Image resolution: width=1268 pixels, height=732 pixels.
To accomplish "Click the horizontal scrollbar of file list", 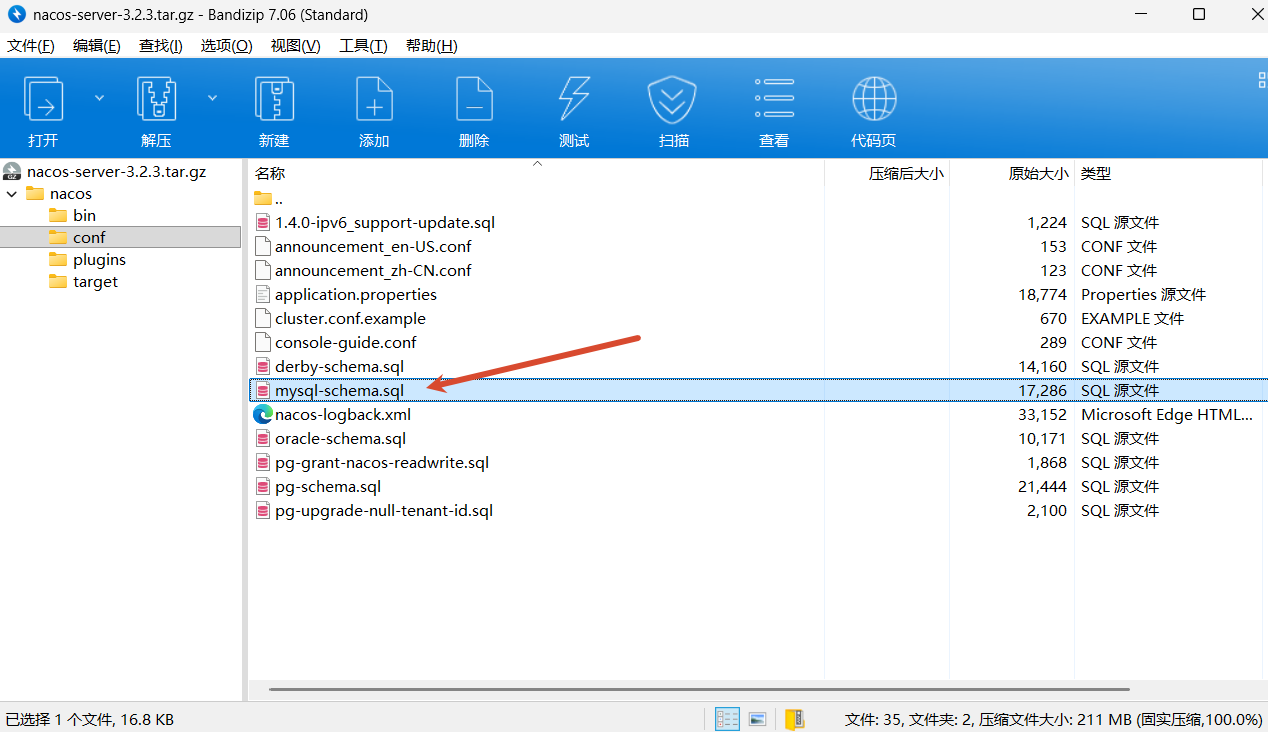I will [x=699, y=689].
